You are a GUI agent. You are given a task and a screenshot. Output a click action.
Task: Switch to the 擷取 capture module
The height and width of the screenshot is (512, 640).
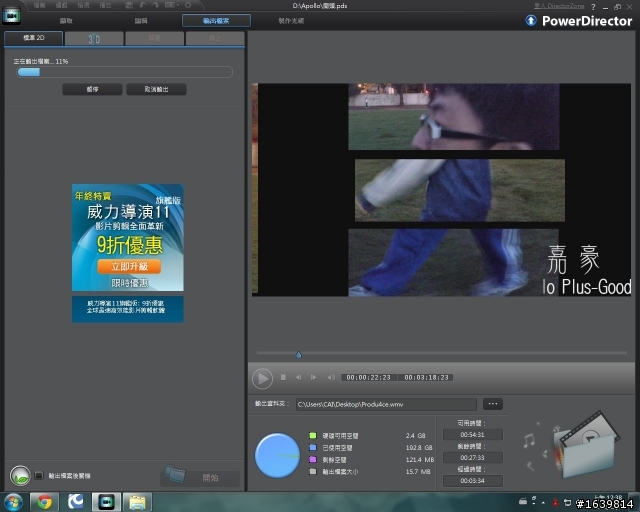tap(66, 21)
